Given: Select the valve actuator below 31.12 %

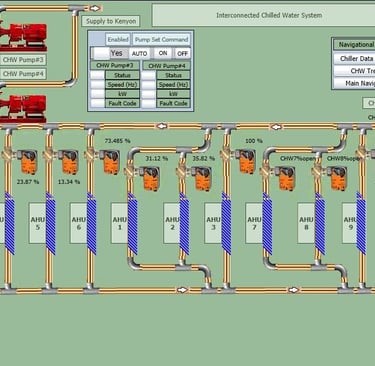Looking at the screenshot, I should click(x=151, y=178).
